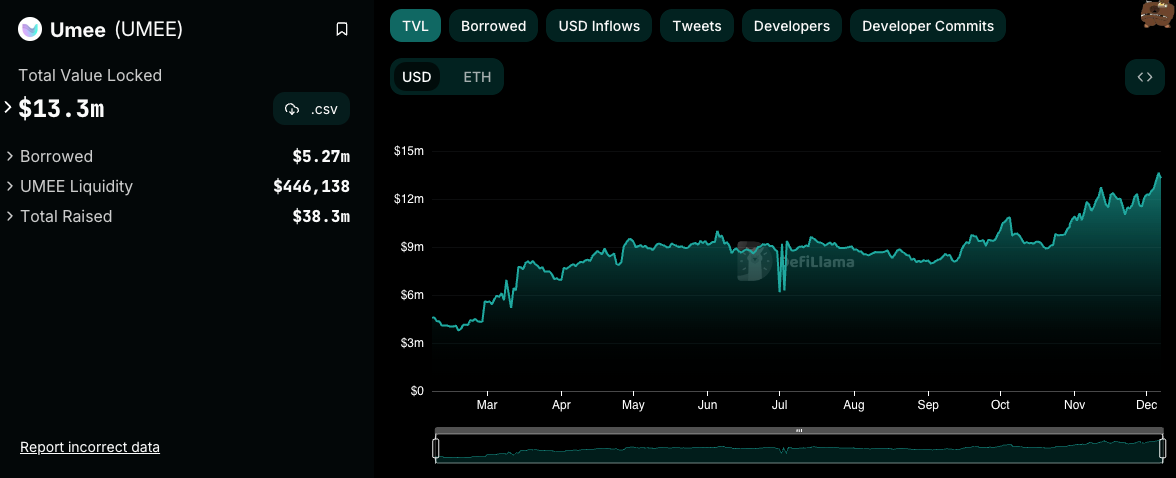Grab the right range slider handle
This screenshot has width=1176, height=478.
(x=1163, y=449)
